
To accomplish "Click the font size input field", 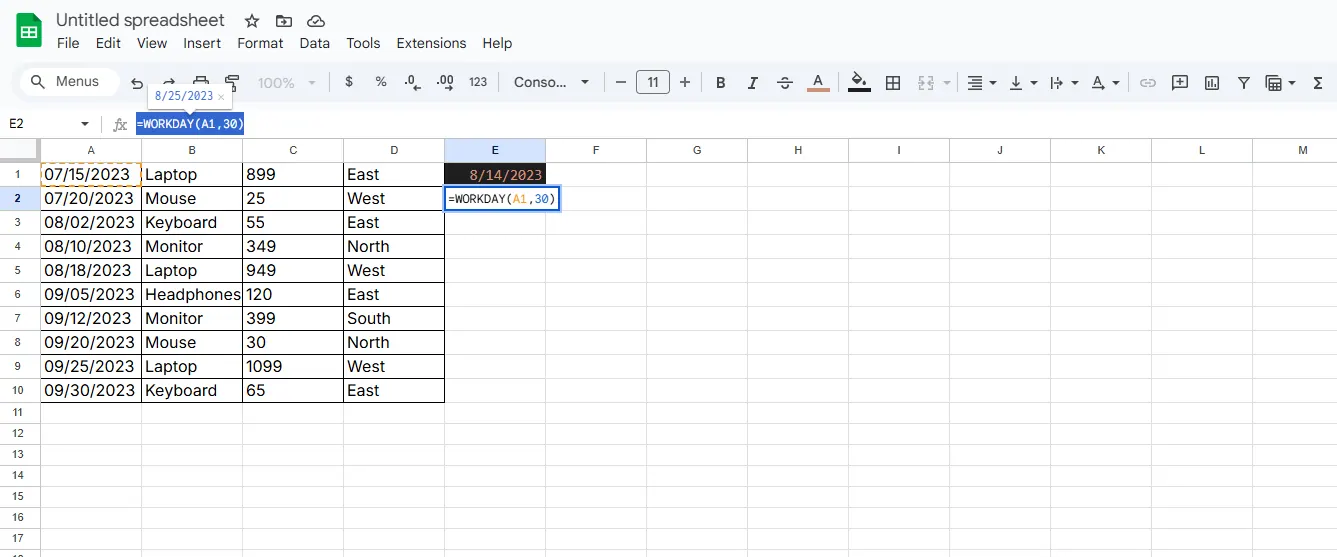I will point(652,82).
